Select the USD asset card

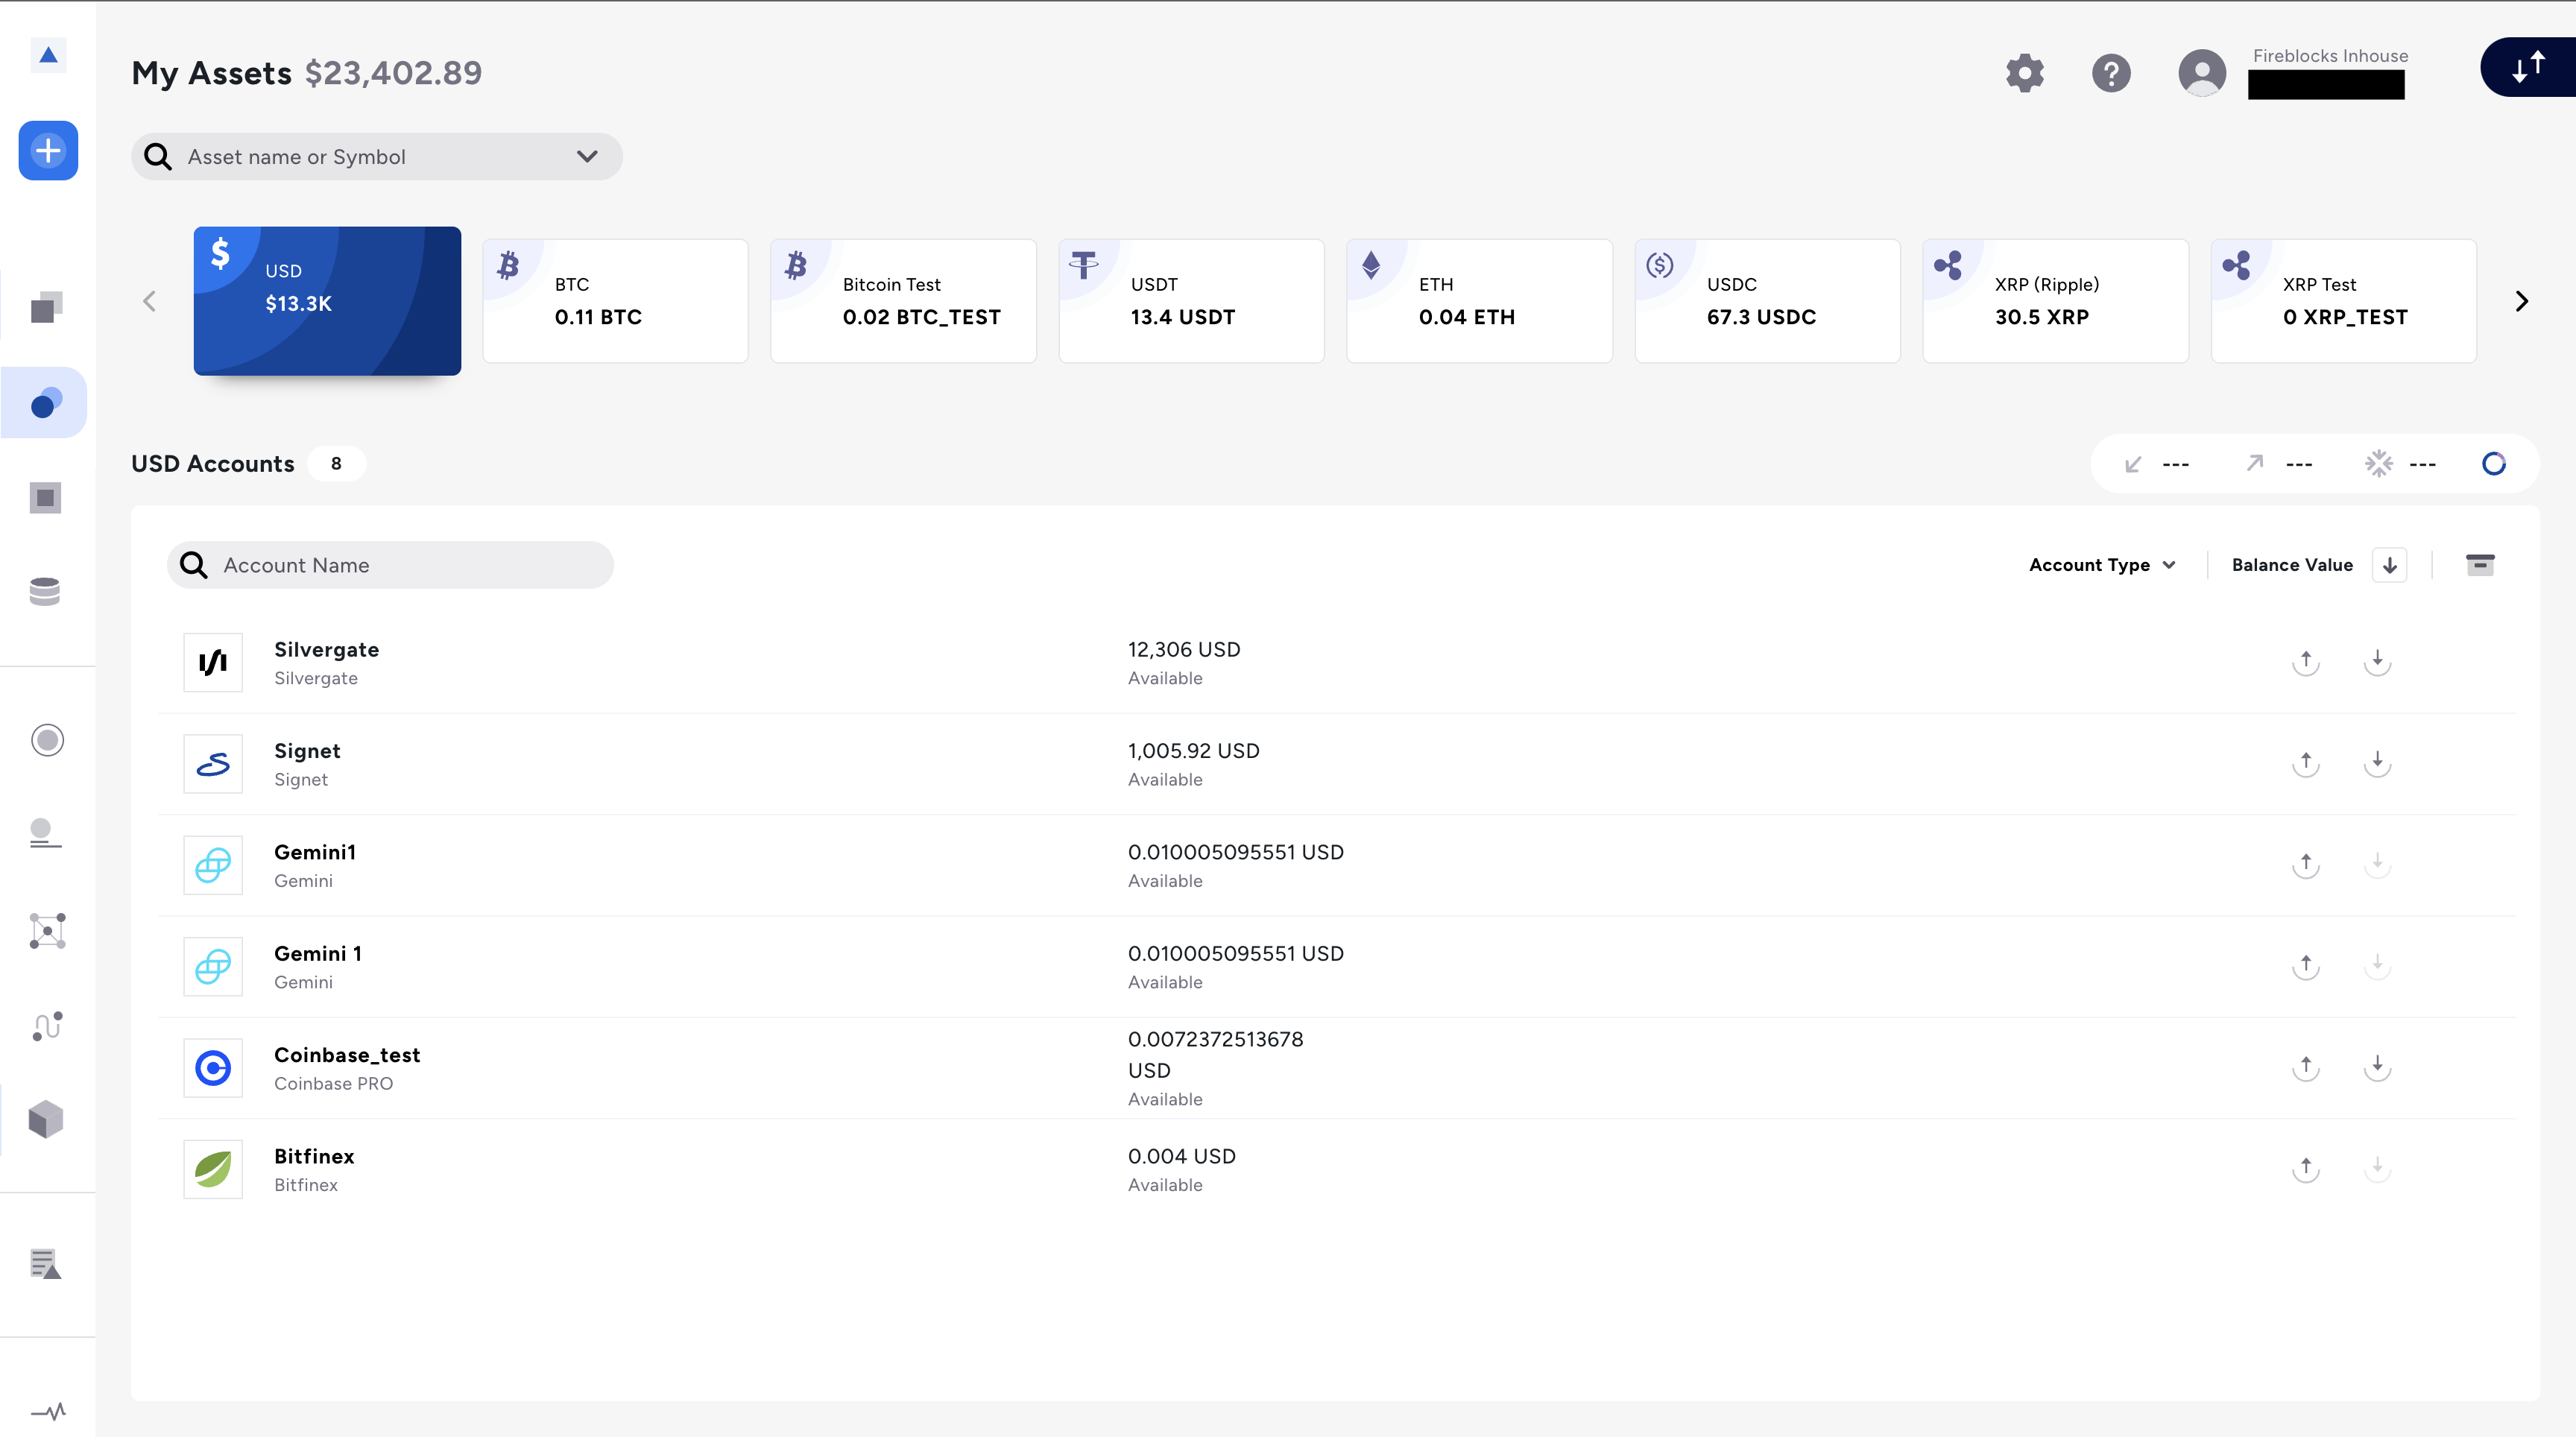tap(327, 301)
